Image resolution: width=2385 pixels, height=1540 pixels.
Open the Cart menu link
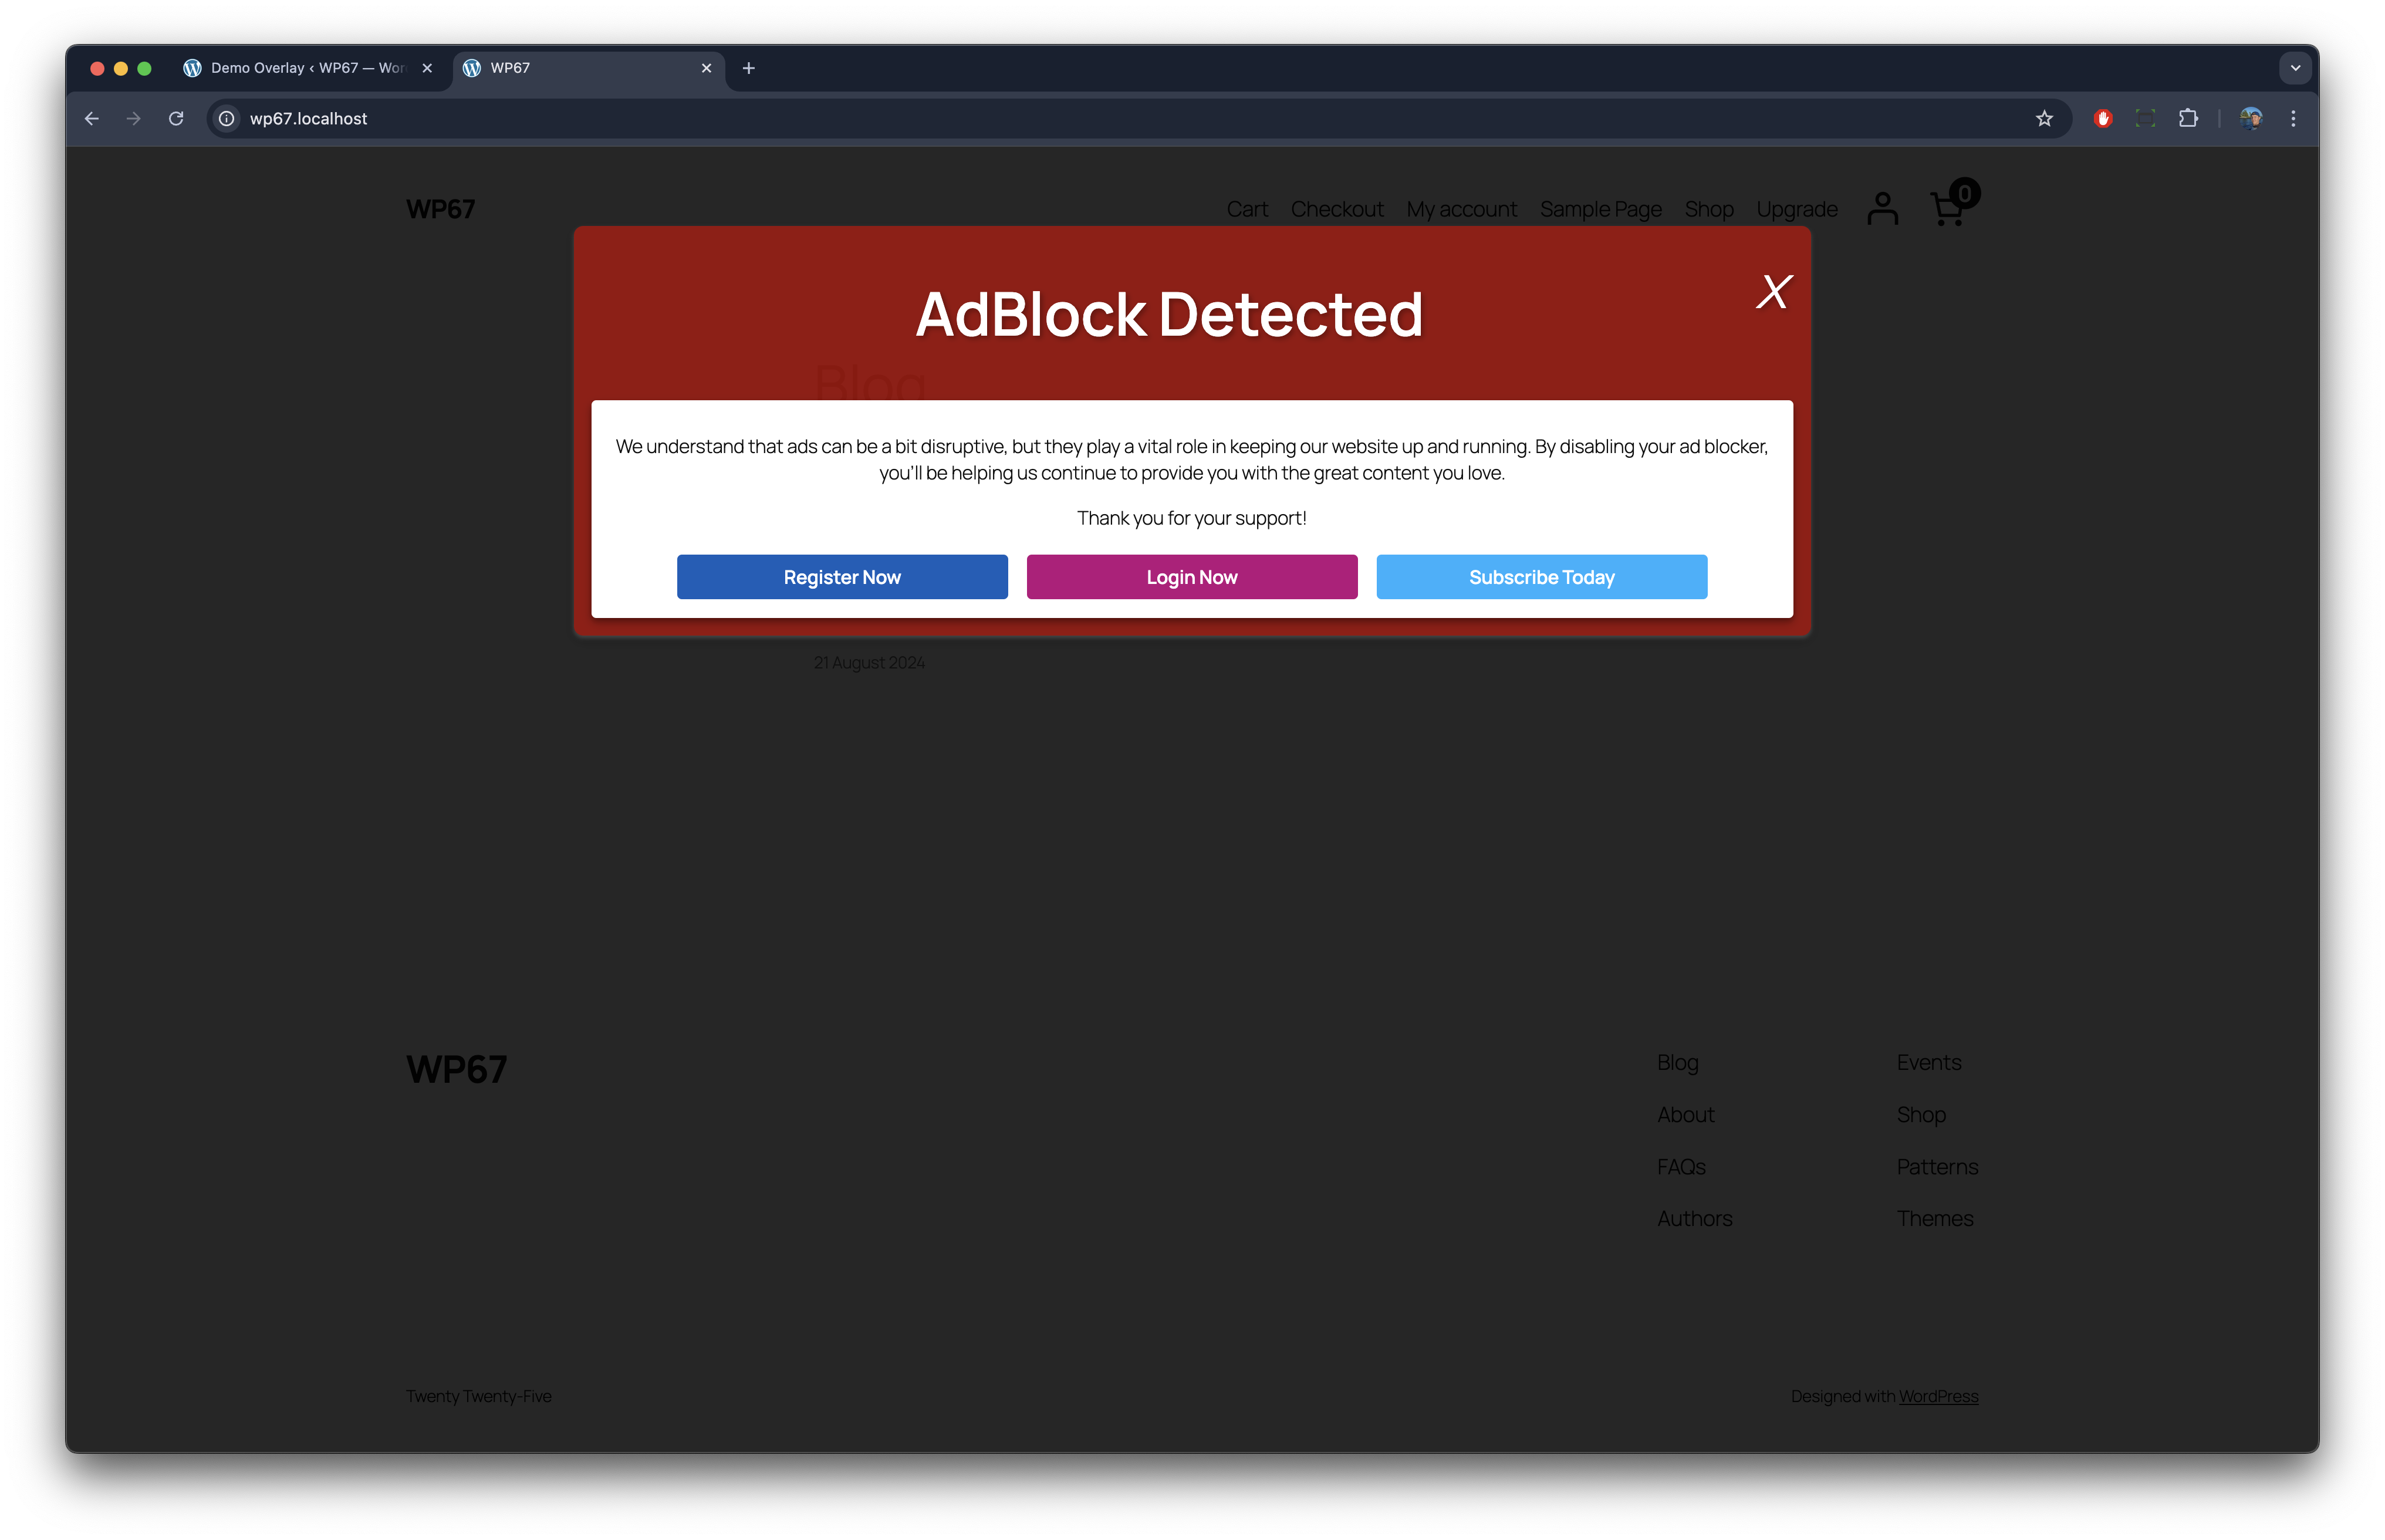point(1247,209)
